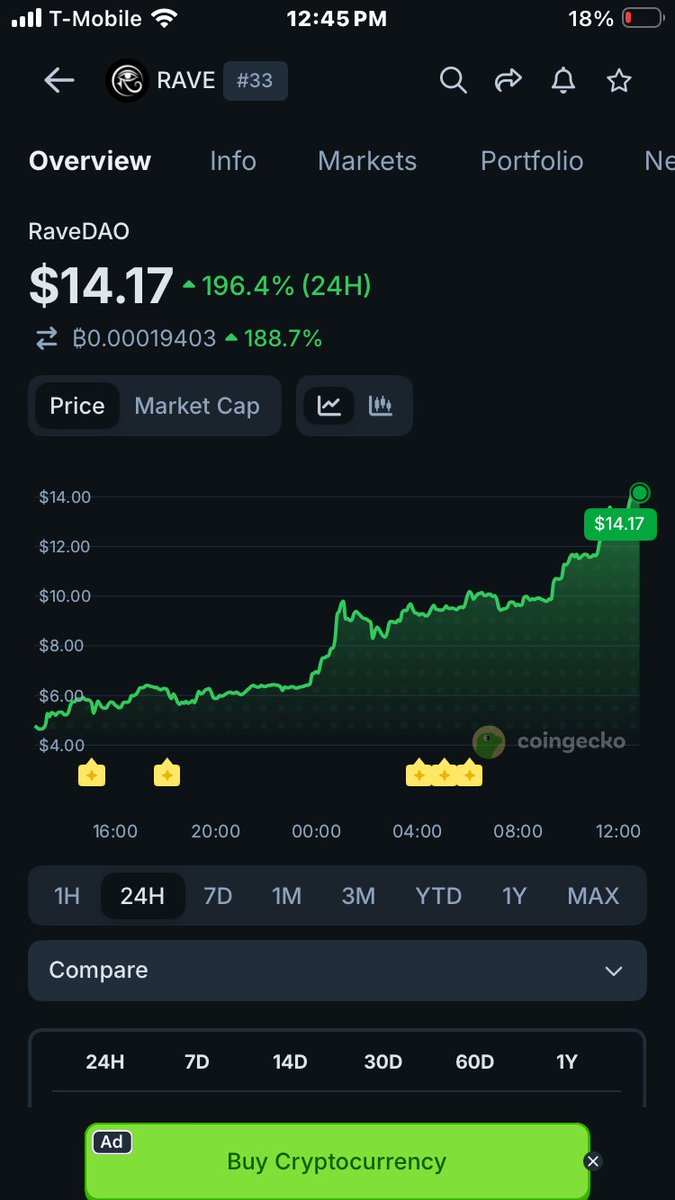Switch to line chart view
Viewport: 675px width, 1200px height.
(329, 405)
